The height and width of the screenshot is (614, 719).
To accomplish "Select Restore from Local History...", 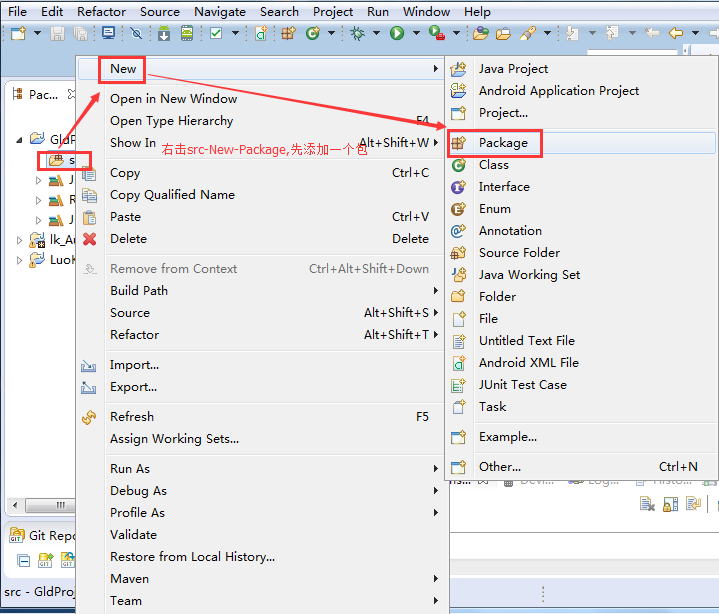I will pos(193,557).
